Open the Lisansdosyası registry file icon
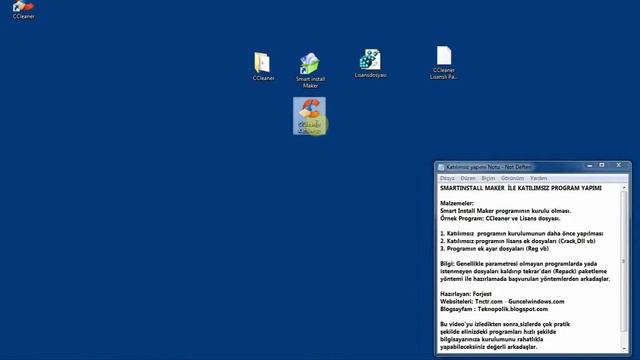Image resolution: width=640 pixels, height=360 pixels. click(371, 63)
